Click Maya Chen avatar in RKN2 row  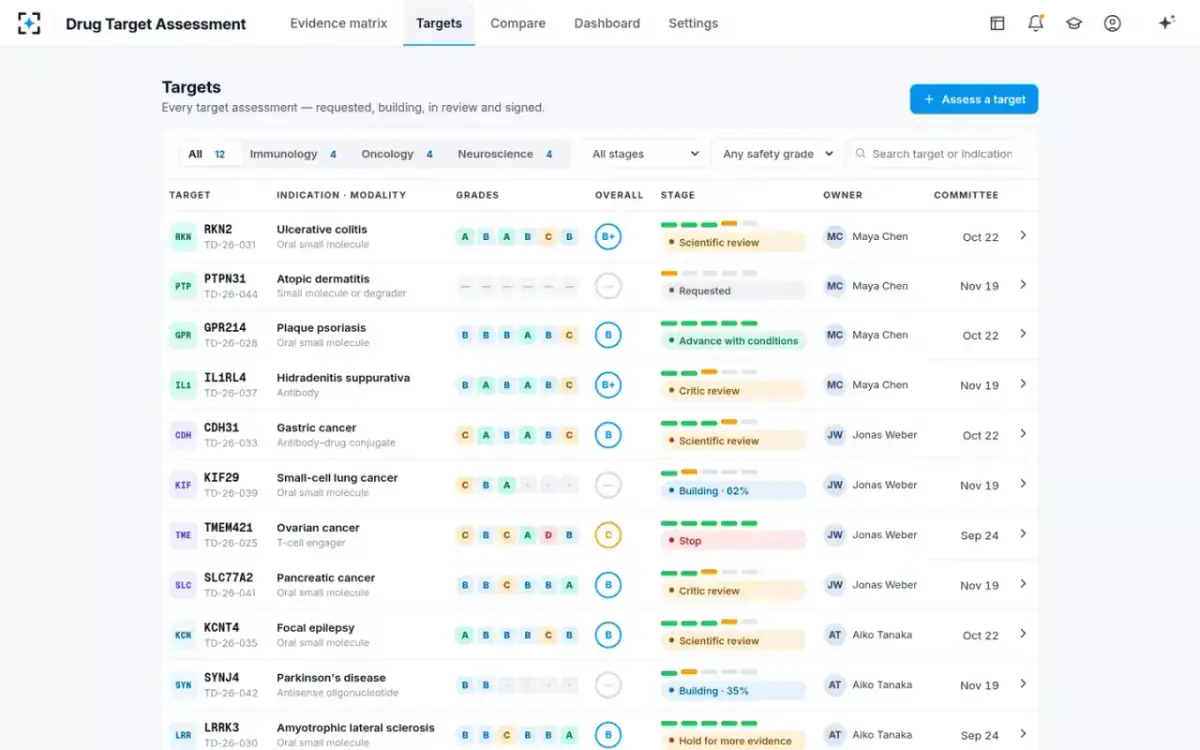pyautogui.click(x=835, y=237)
